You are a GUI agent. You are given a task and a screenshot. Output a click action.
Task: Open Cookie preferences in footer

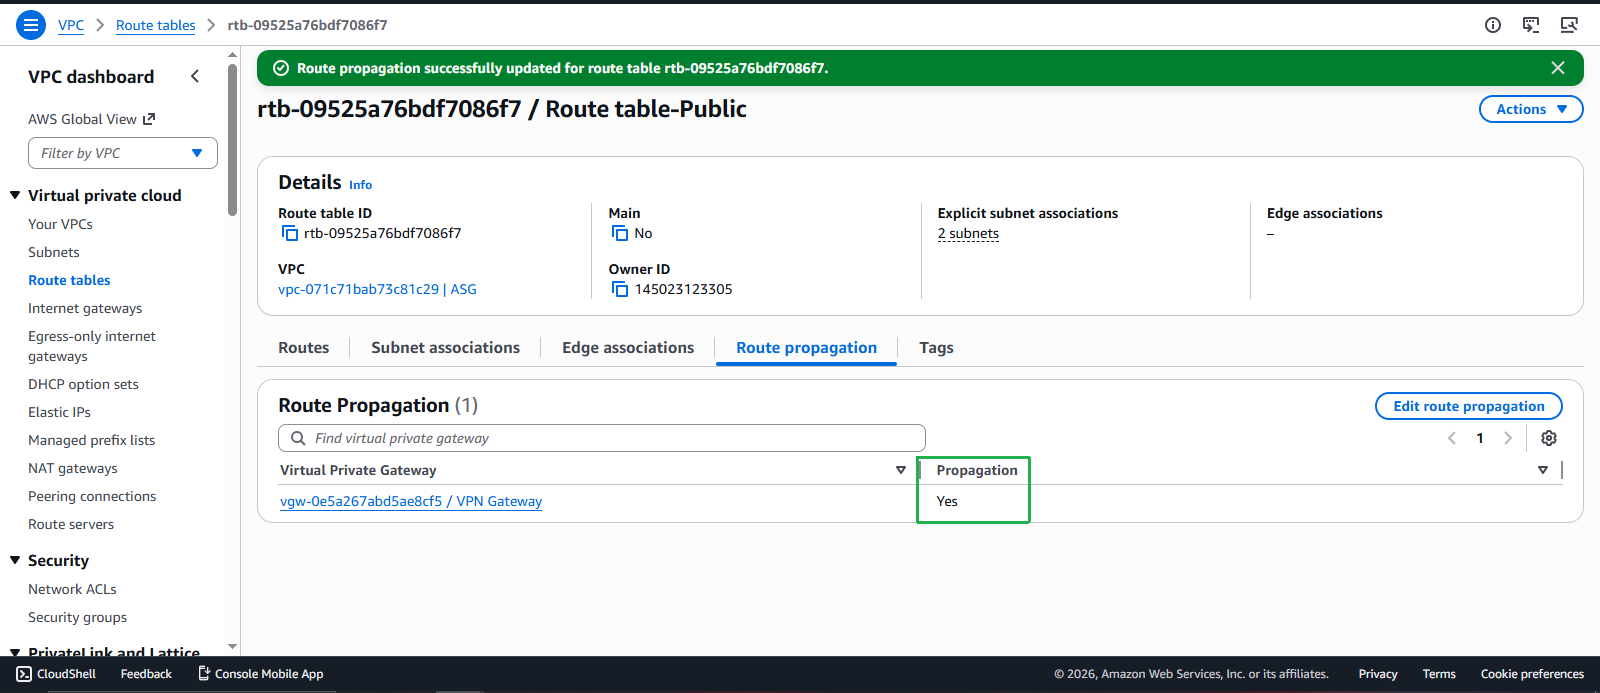1532,674
